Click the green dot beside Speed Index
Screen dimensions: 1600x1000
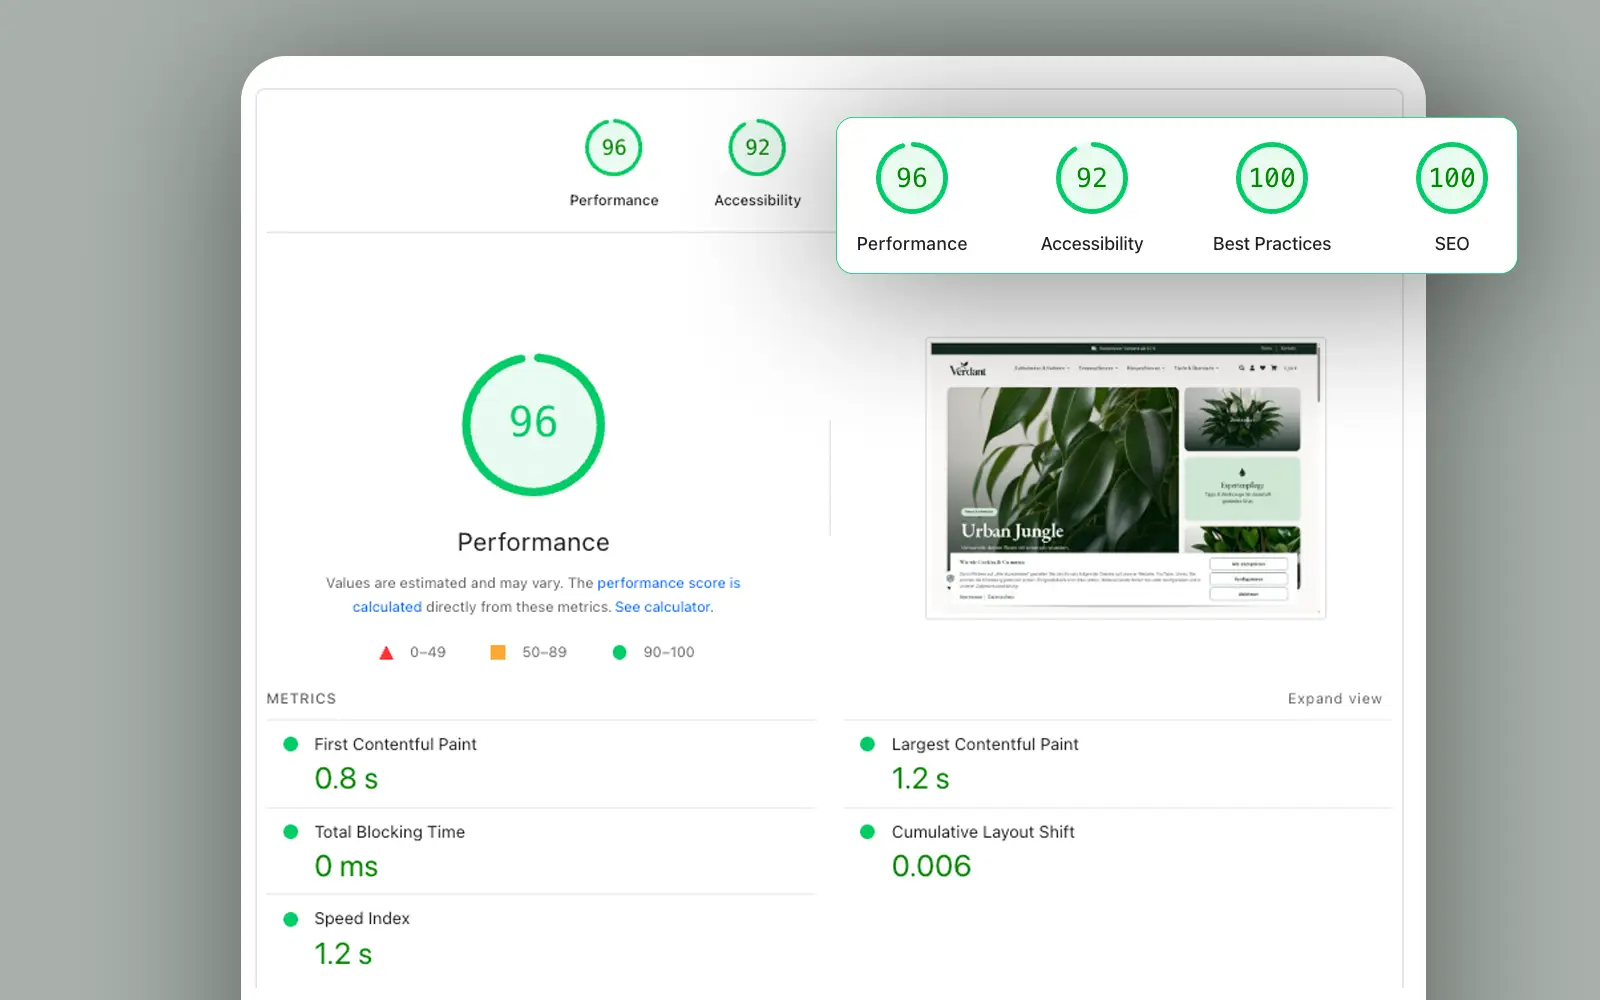(291, 919)
